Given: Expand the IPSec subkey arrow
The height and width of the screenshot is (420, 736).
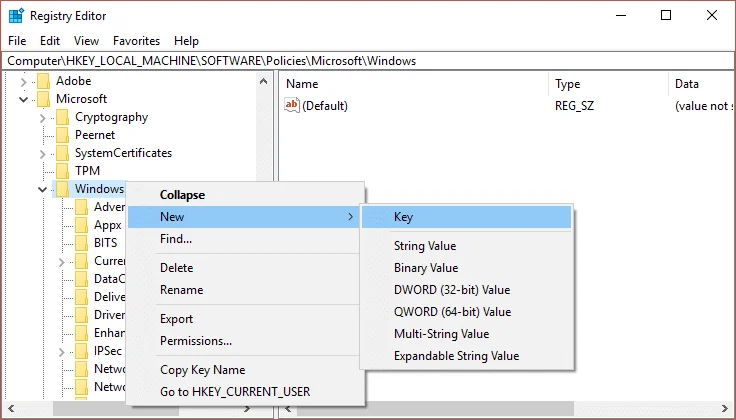Looking at the screenshot, I should pos(61,351).
